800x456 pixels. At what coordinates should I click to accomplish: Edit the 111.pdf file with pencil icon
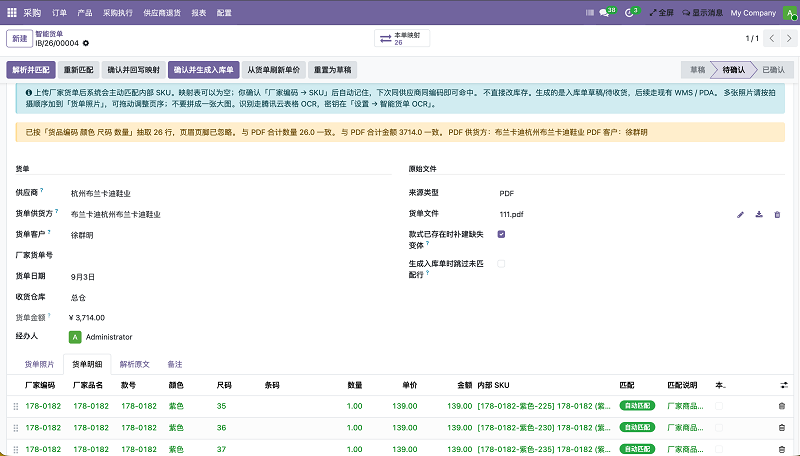[740, 215]
